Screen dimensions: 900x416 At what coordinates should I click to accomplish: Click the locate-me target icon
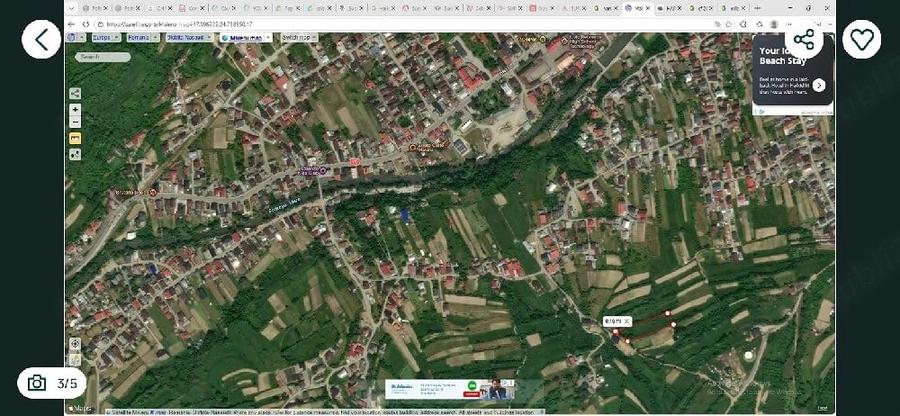(75, 344)
